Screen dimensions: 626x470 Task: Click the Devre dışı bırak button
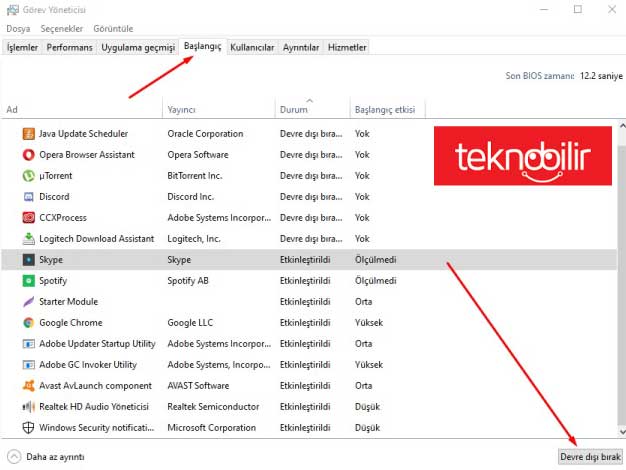click(590, 457)
